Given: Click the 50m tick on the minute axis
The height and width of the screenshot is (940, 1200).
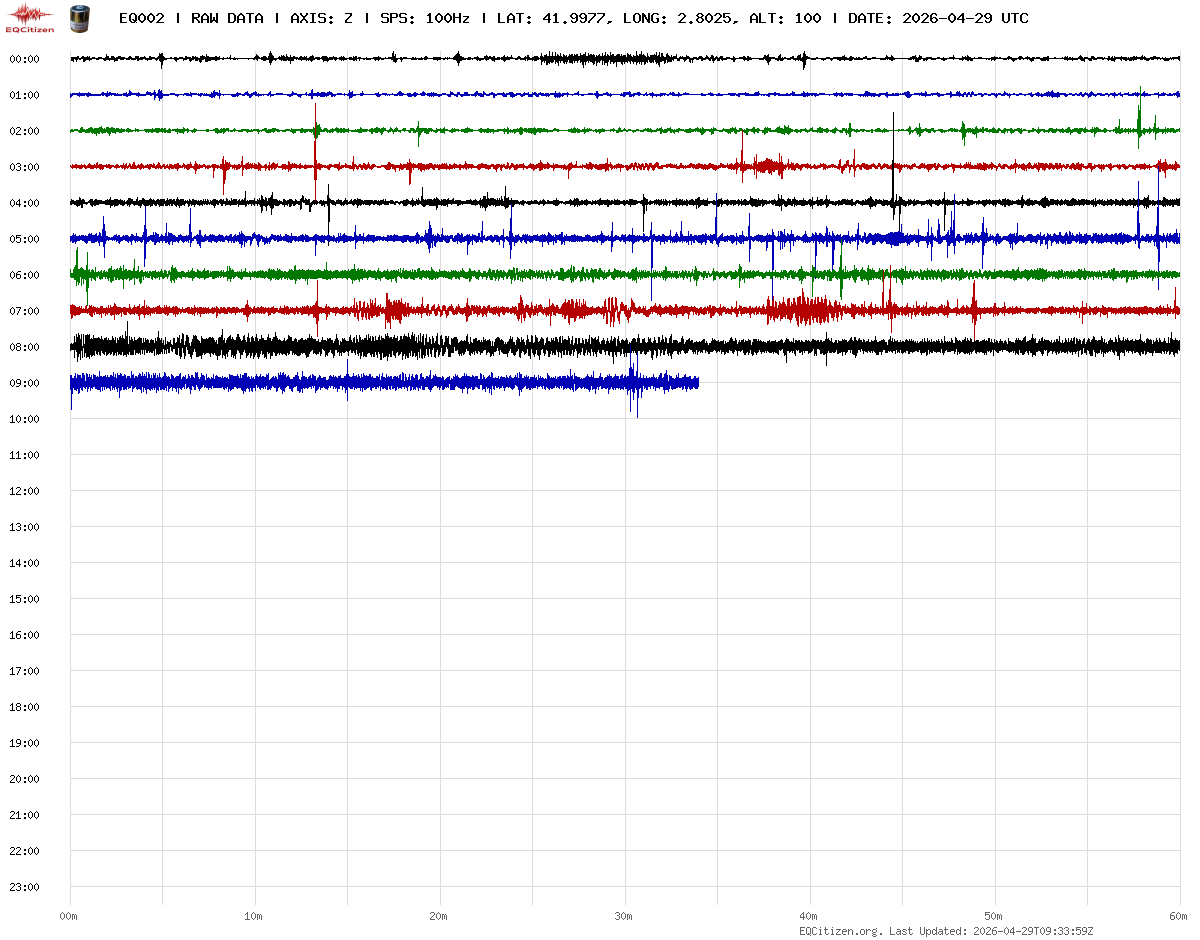Looking at the screenshot, I should click(x=993, y=916).
